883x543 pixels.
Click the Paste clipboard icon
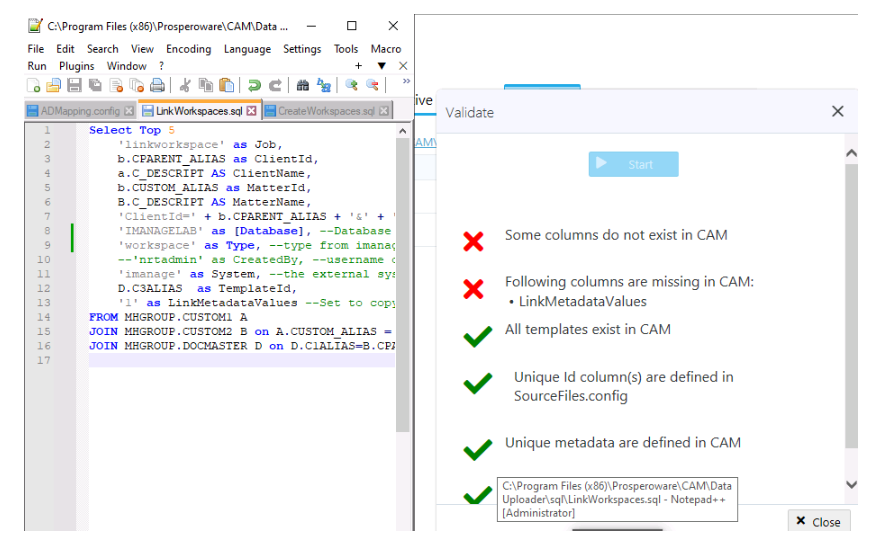point(226,85)
